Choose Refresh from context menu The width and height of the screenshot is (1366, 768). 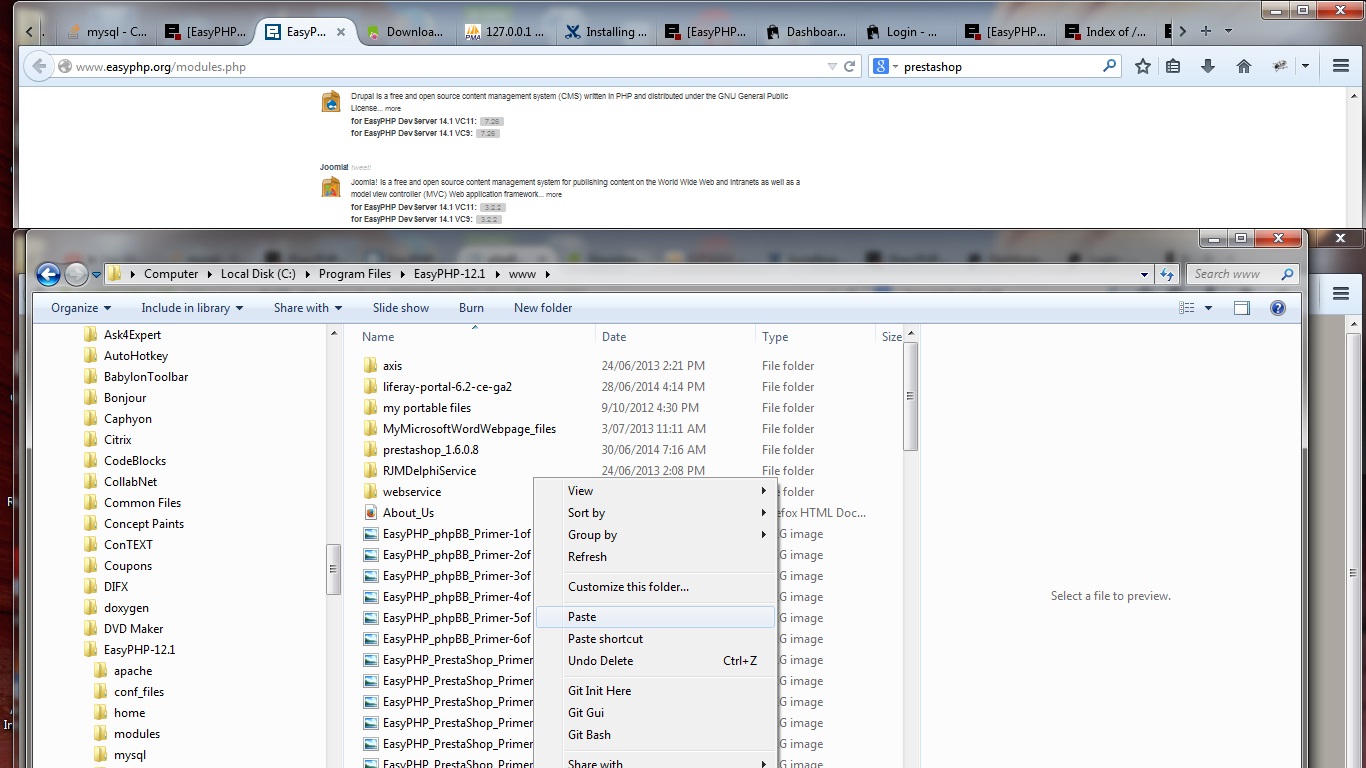656,557
